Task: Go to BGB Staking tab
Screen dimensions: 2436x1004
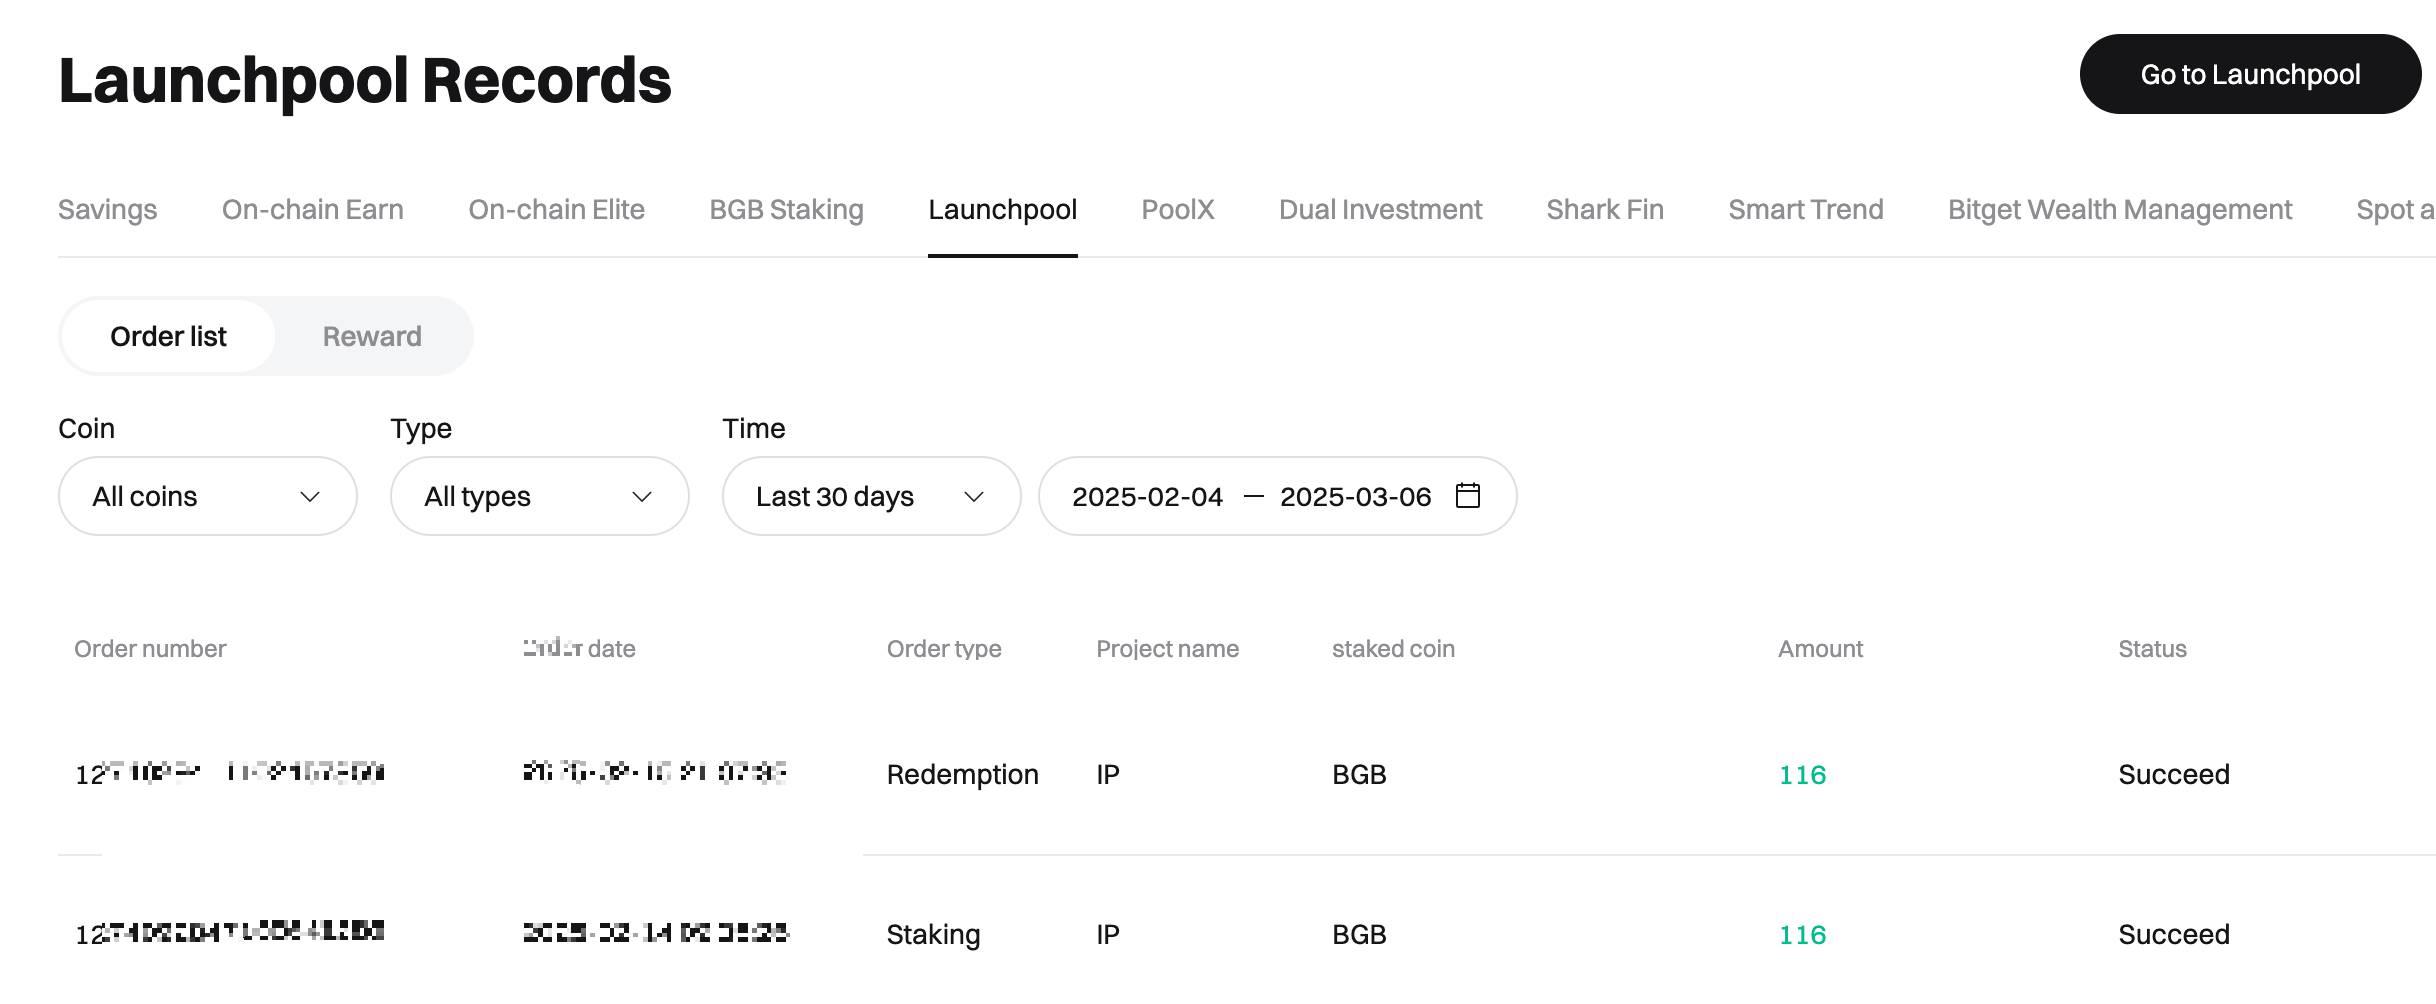Action: pyautogui.click(x=786, y=210)
